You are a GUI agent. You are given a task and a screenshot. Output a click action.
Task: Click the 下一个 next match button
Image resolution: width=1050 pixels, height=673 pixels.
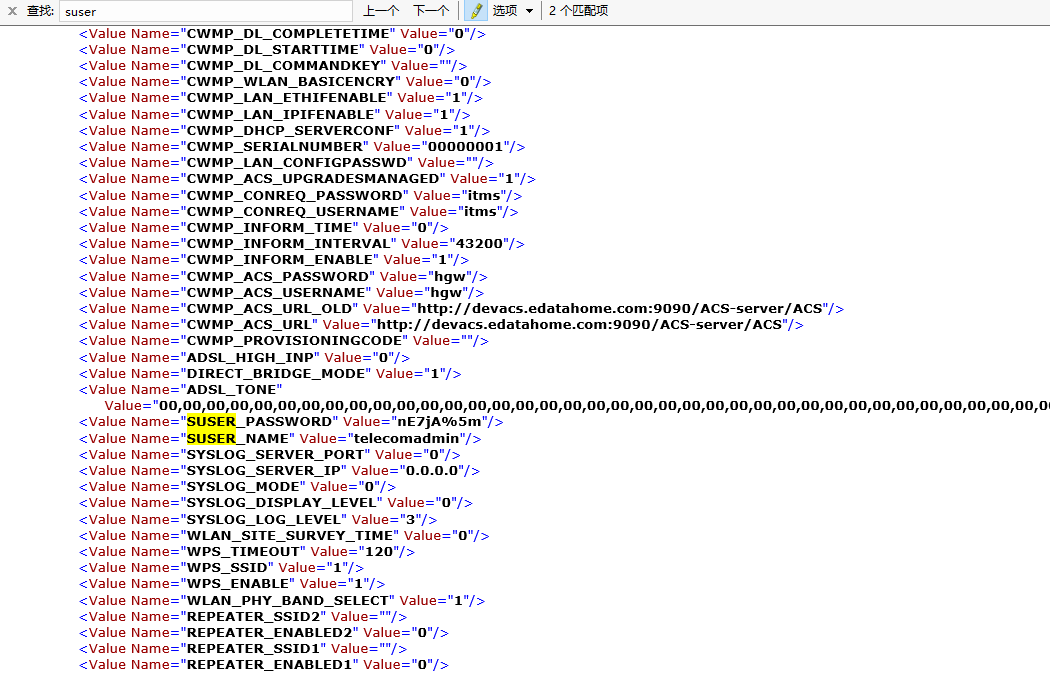coord(430,11)
